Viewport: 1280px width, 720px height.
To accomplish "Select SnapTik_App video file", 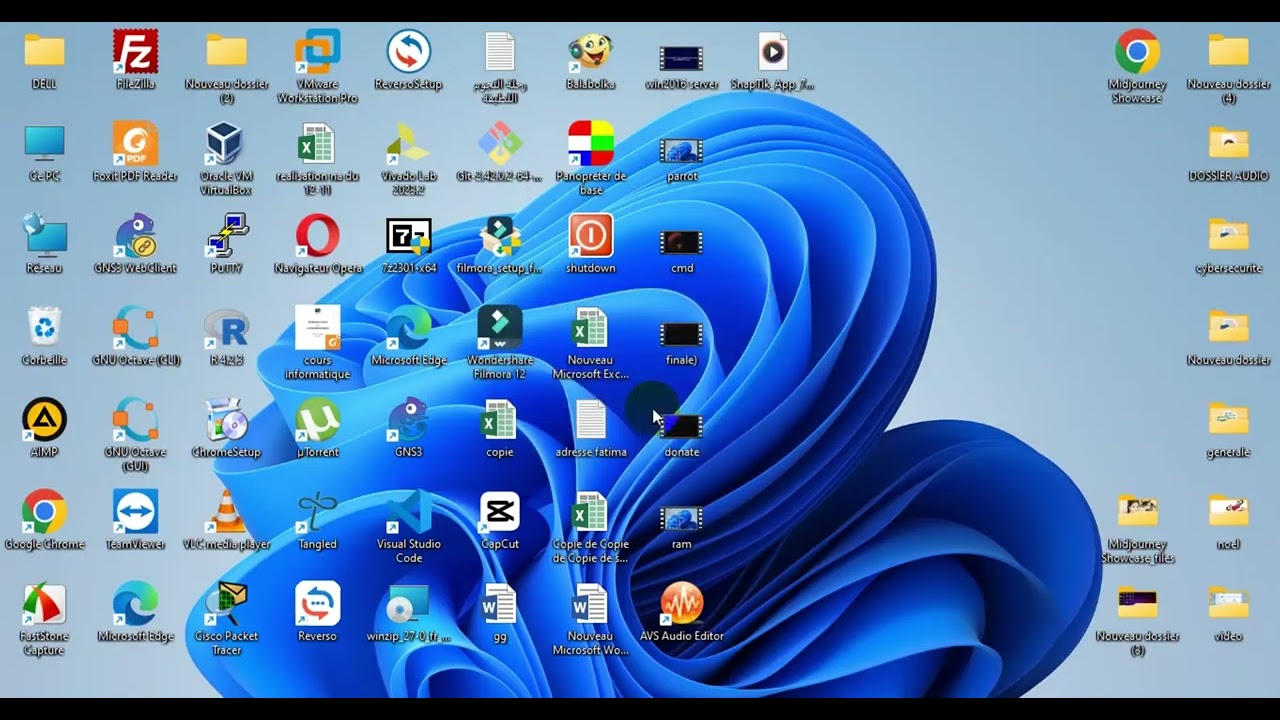I will tap(772, 52).
